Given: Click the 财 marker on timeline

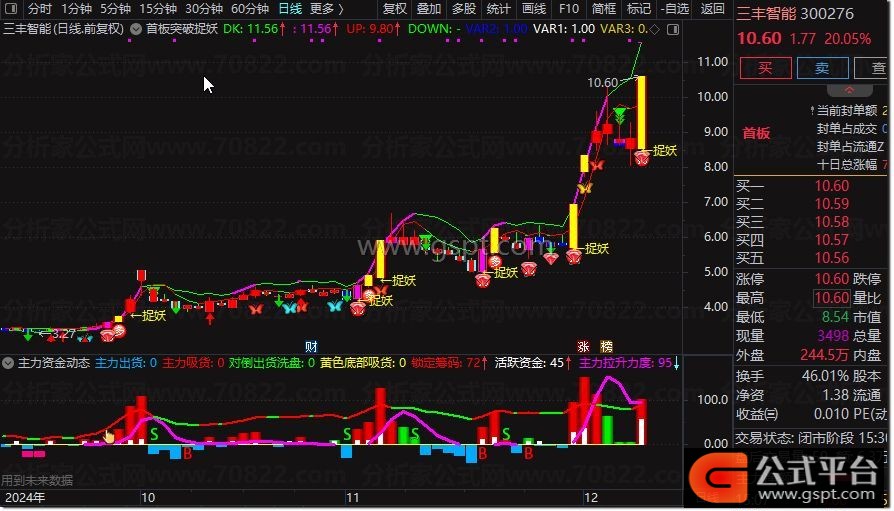Looking at the screenshot, I should (x=311, y=347).
